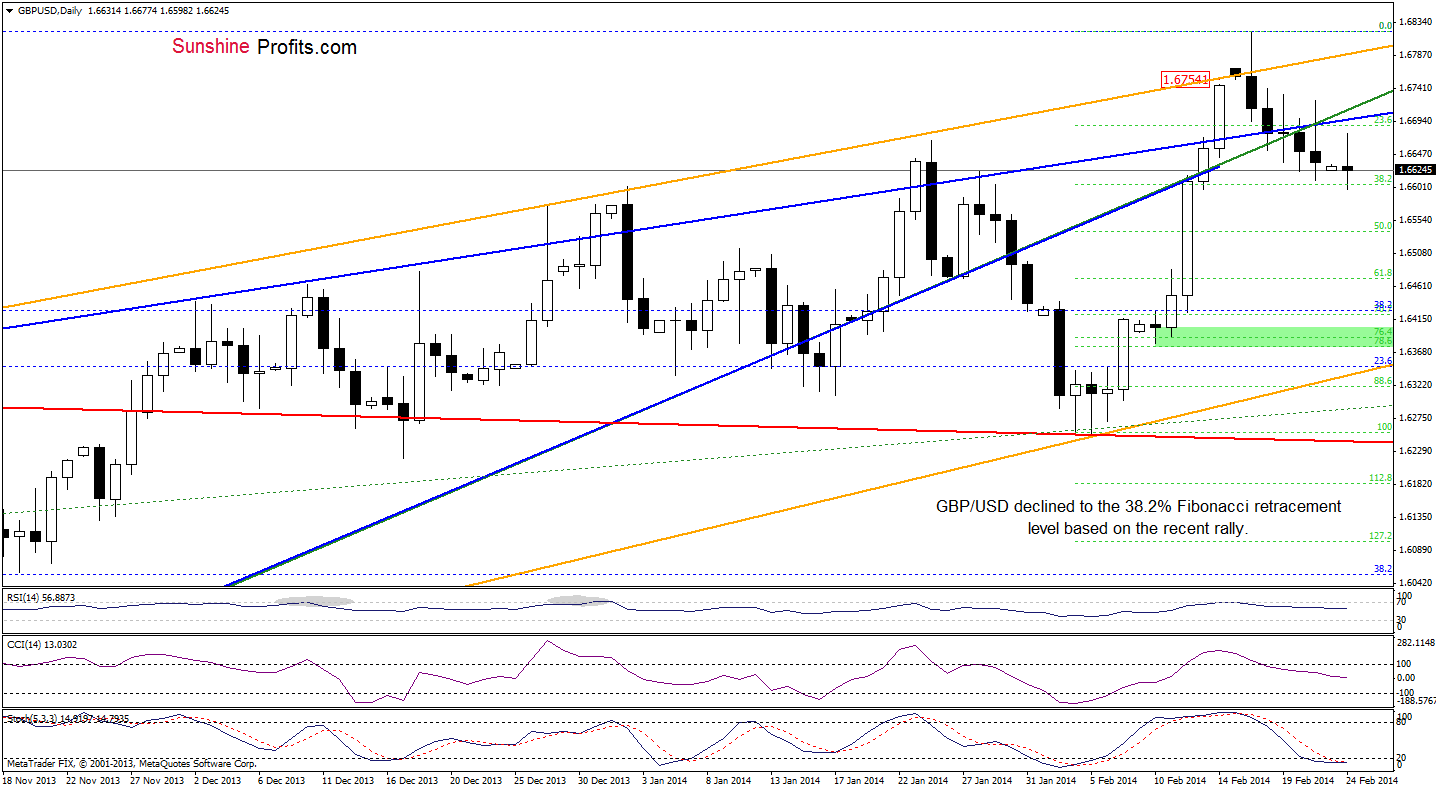Click the 13 Jan 2014 date label
This screenshot has height=789, width=1436.
pyautogui.click(x=796, y=780)
